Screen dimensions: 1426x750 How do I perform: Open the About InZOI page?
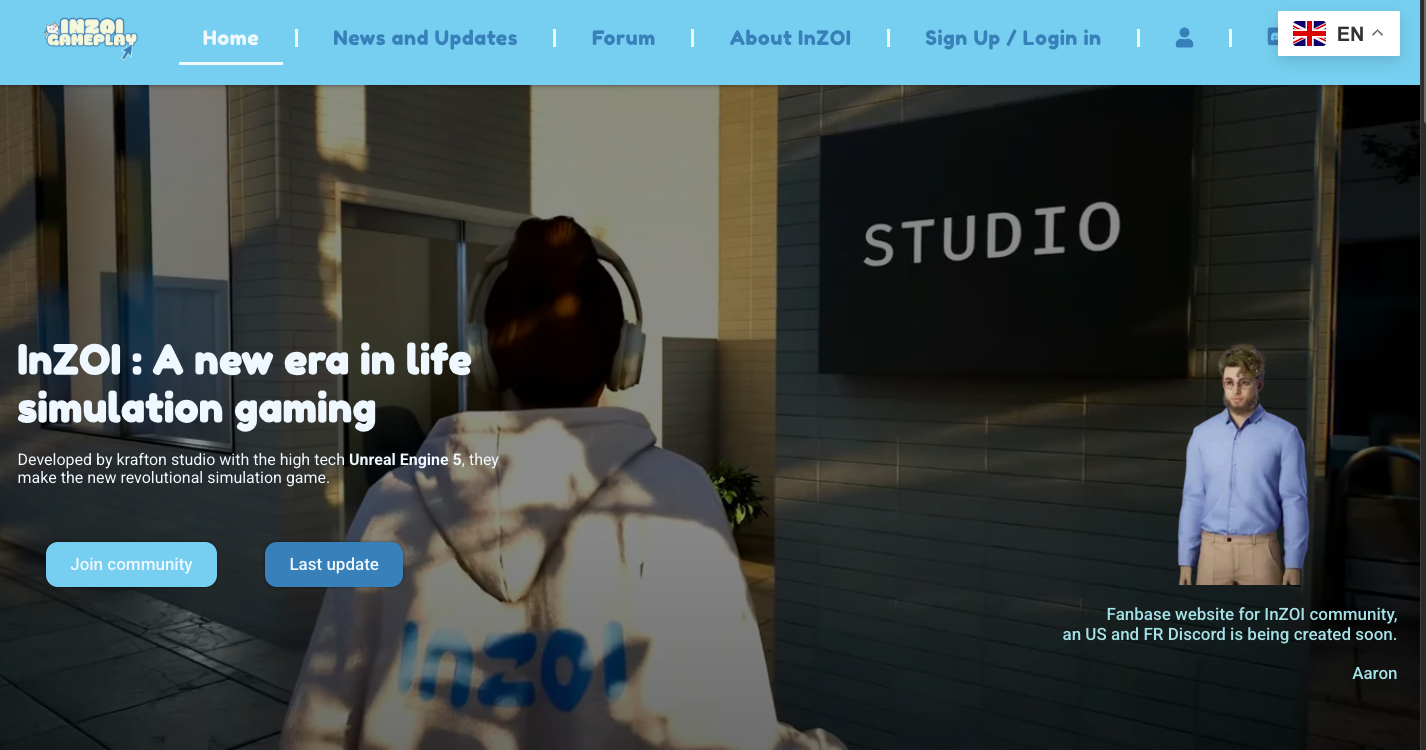(790, 38)
